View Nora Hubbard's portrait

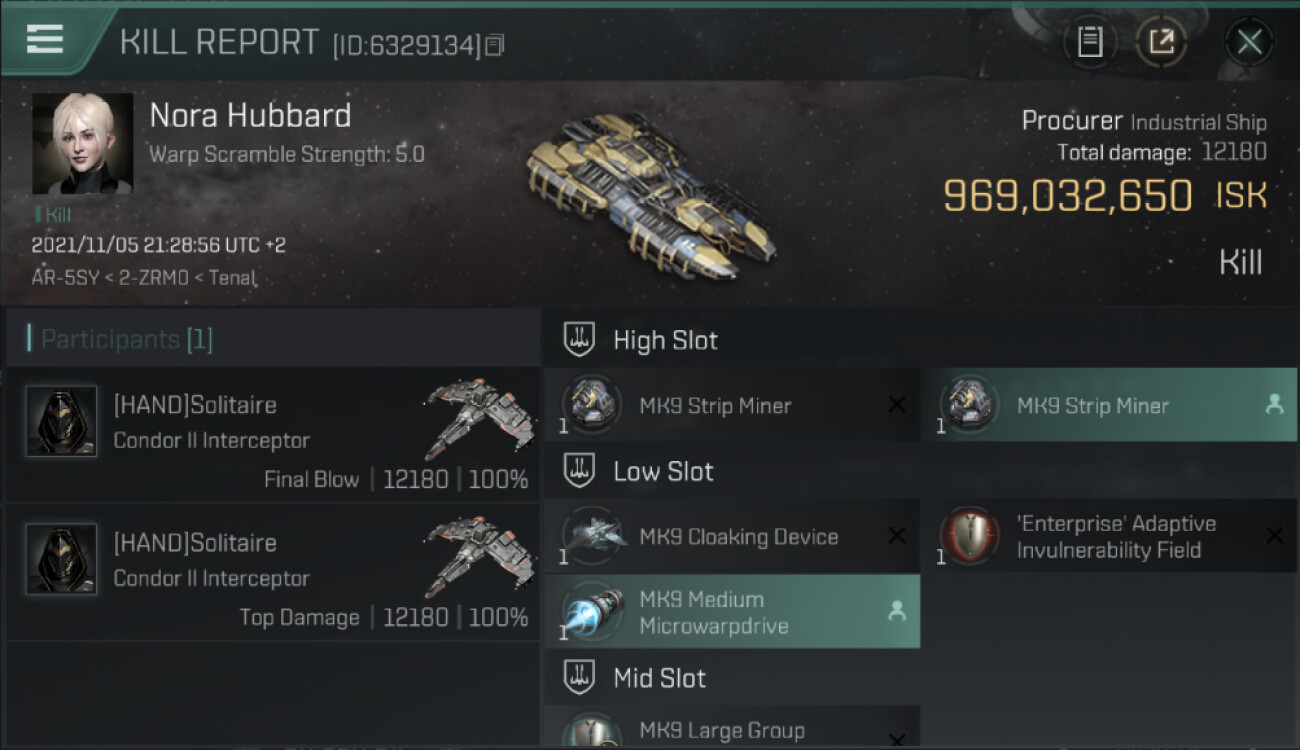tap(82, 144)
